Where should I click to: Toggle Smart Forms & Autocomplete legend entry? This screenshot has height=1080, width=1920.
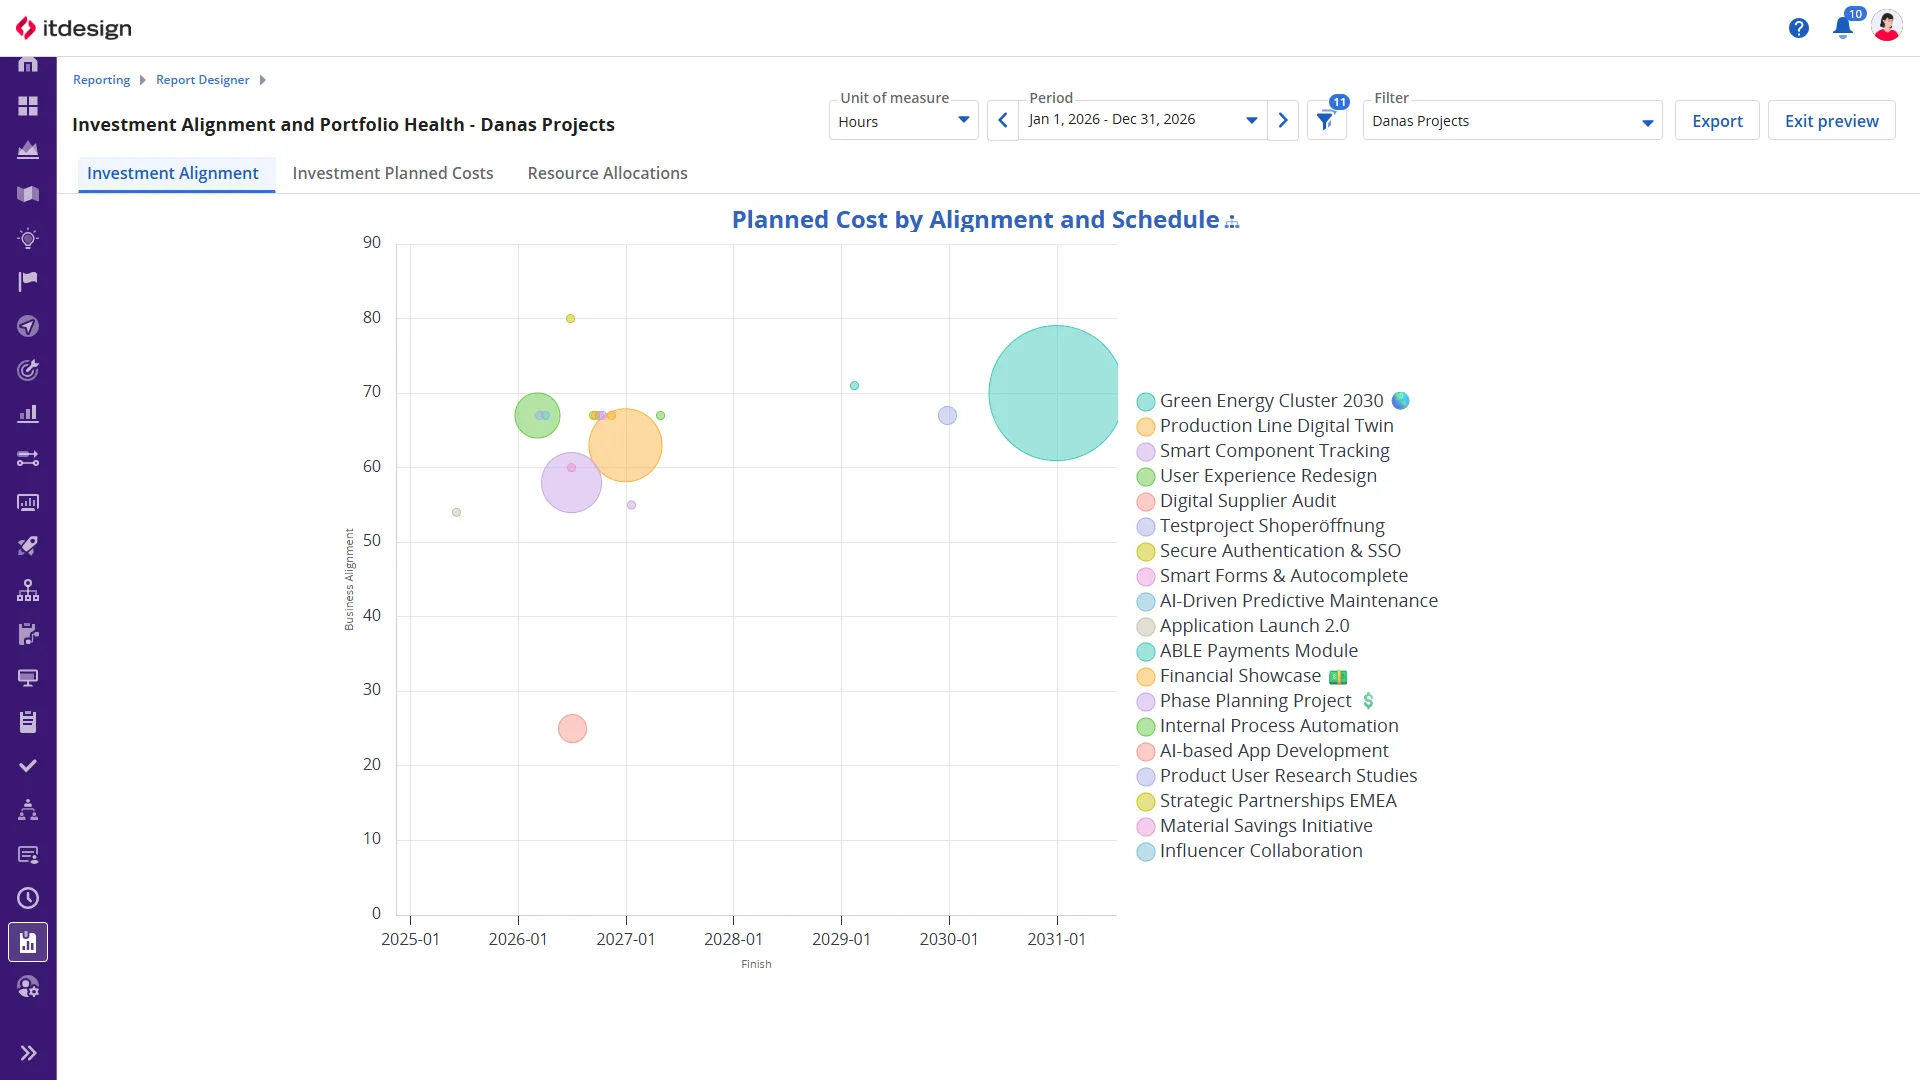point(1272,576)
